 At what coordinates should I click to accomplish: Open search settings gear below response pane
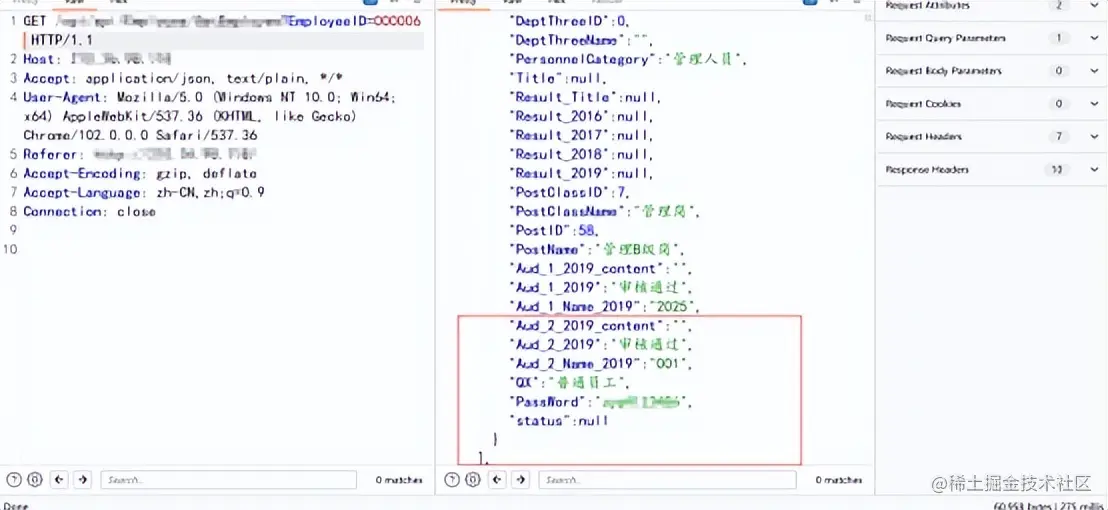pos(473,480)
